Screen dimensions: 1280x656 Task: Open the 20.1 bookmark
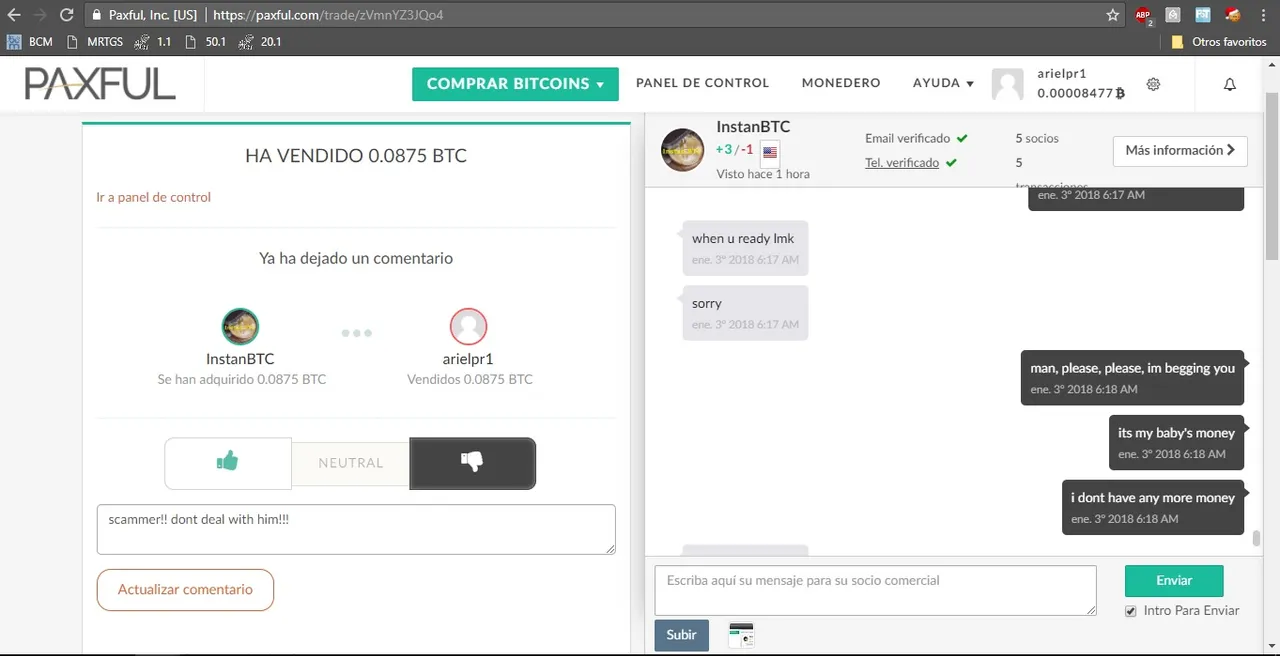[260, 42]
